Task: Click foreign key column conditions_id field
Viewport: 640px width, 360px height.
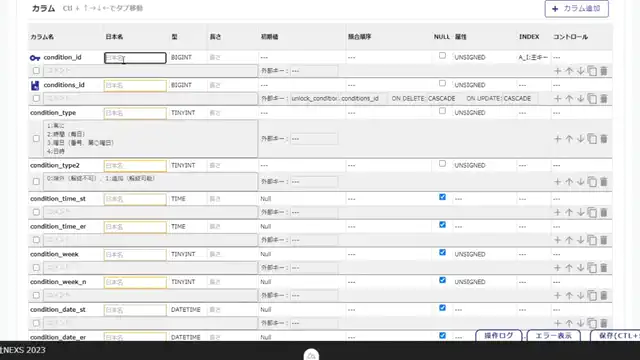Action: tap(363, 99)
